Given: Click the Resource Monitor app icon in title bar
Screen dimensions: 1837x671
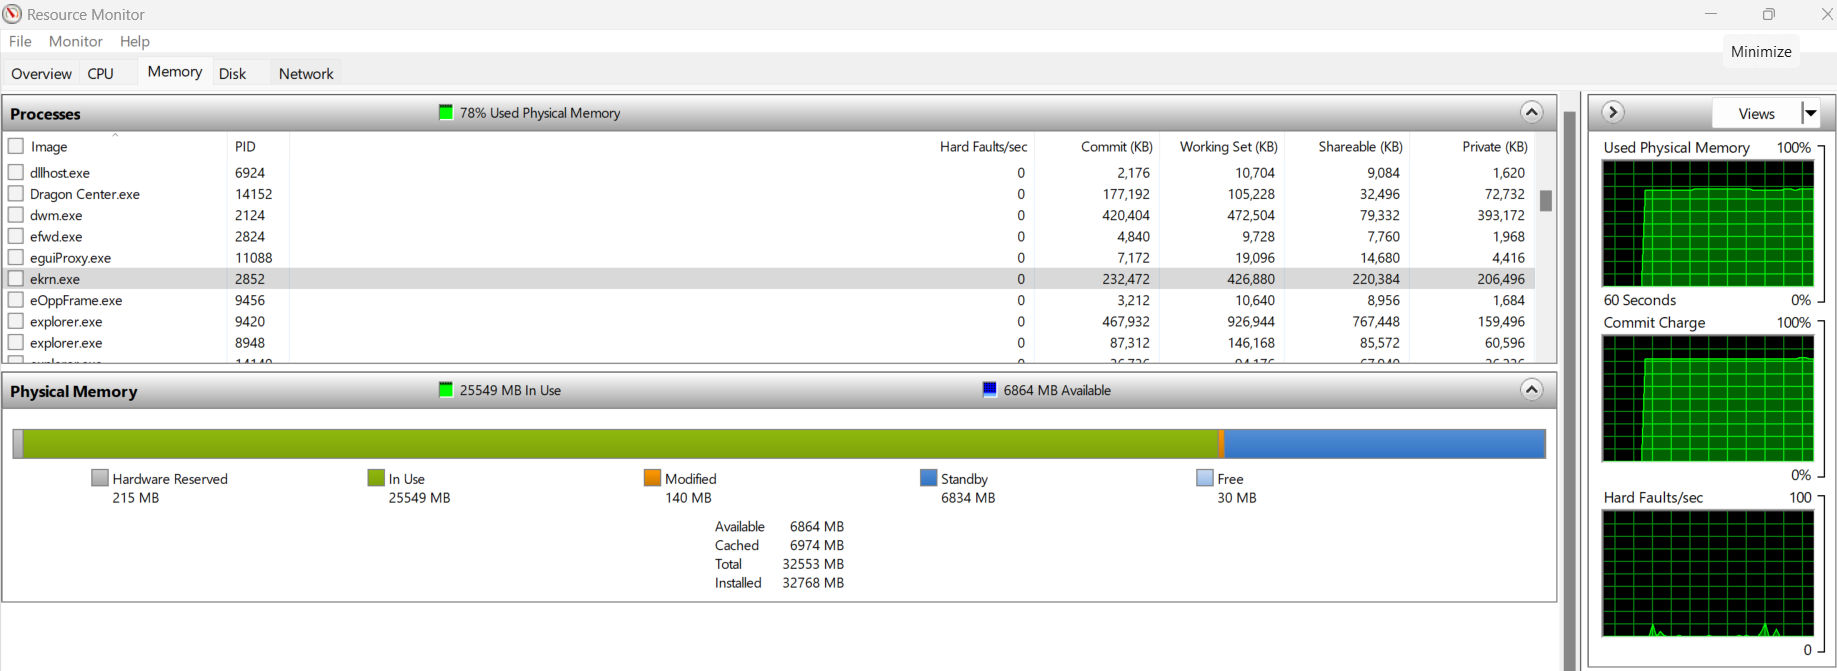Looking at the screenshot, I should pyautogui.click(x=12, y=14).
